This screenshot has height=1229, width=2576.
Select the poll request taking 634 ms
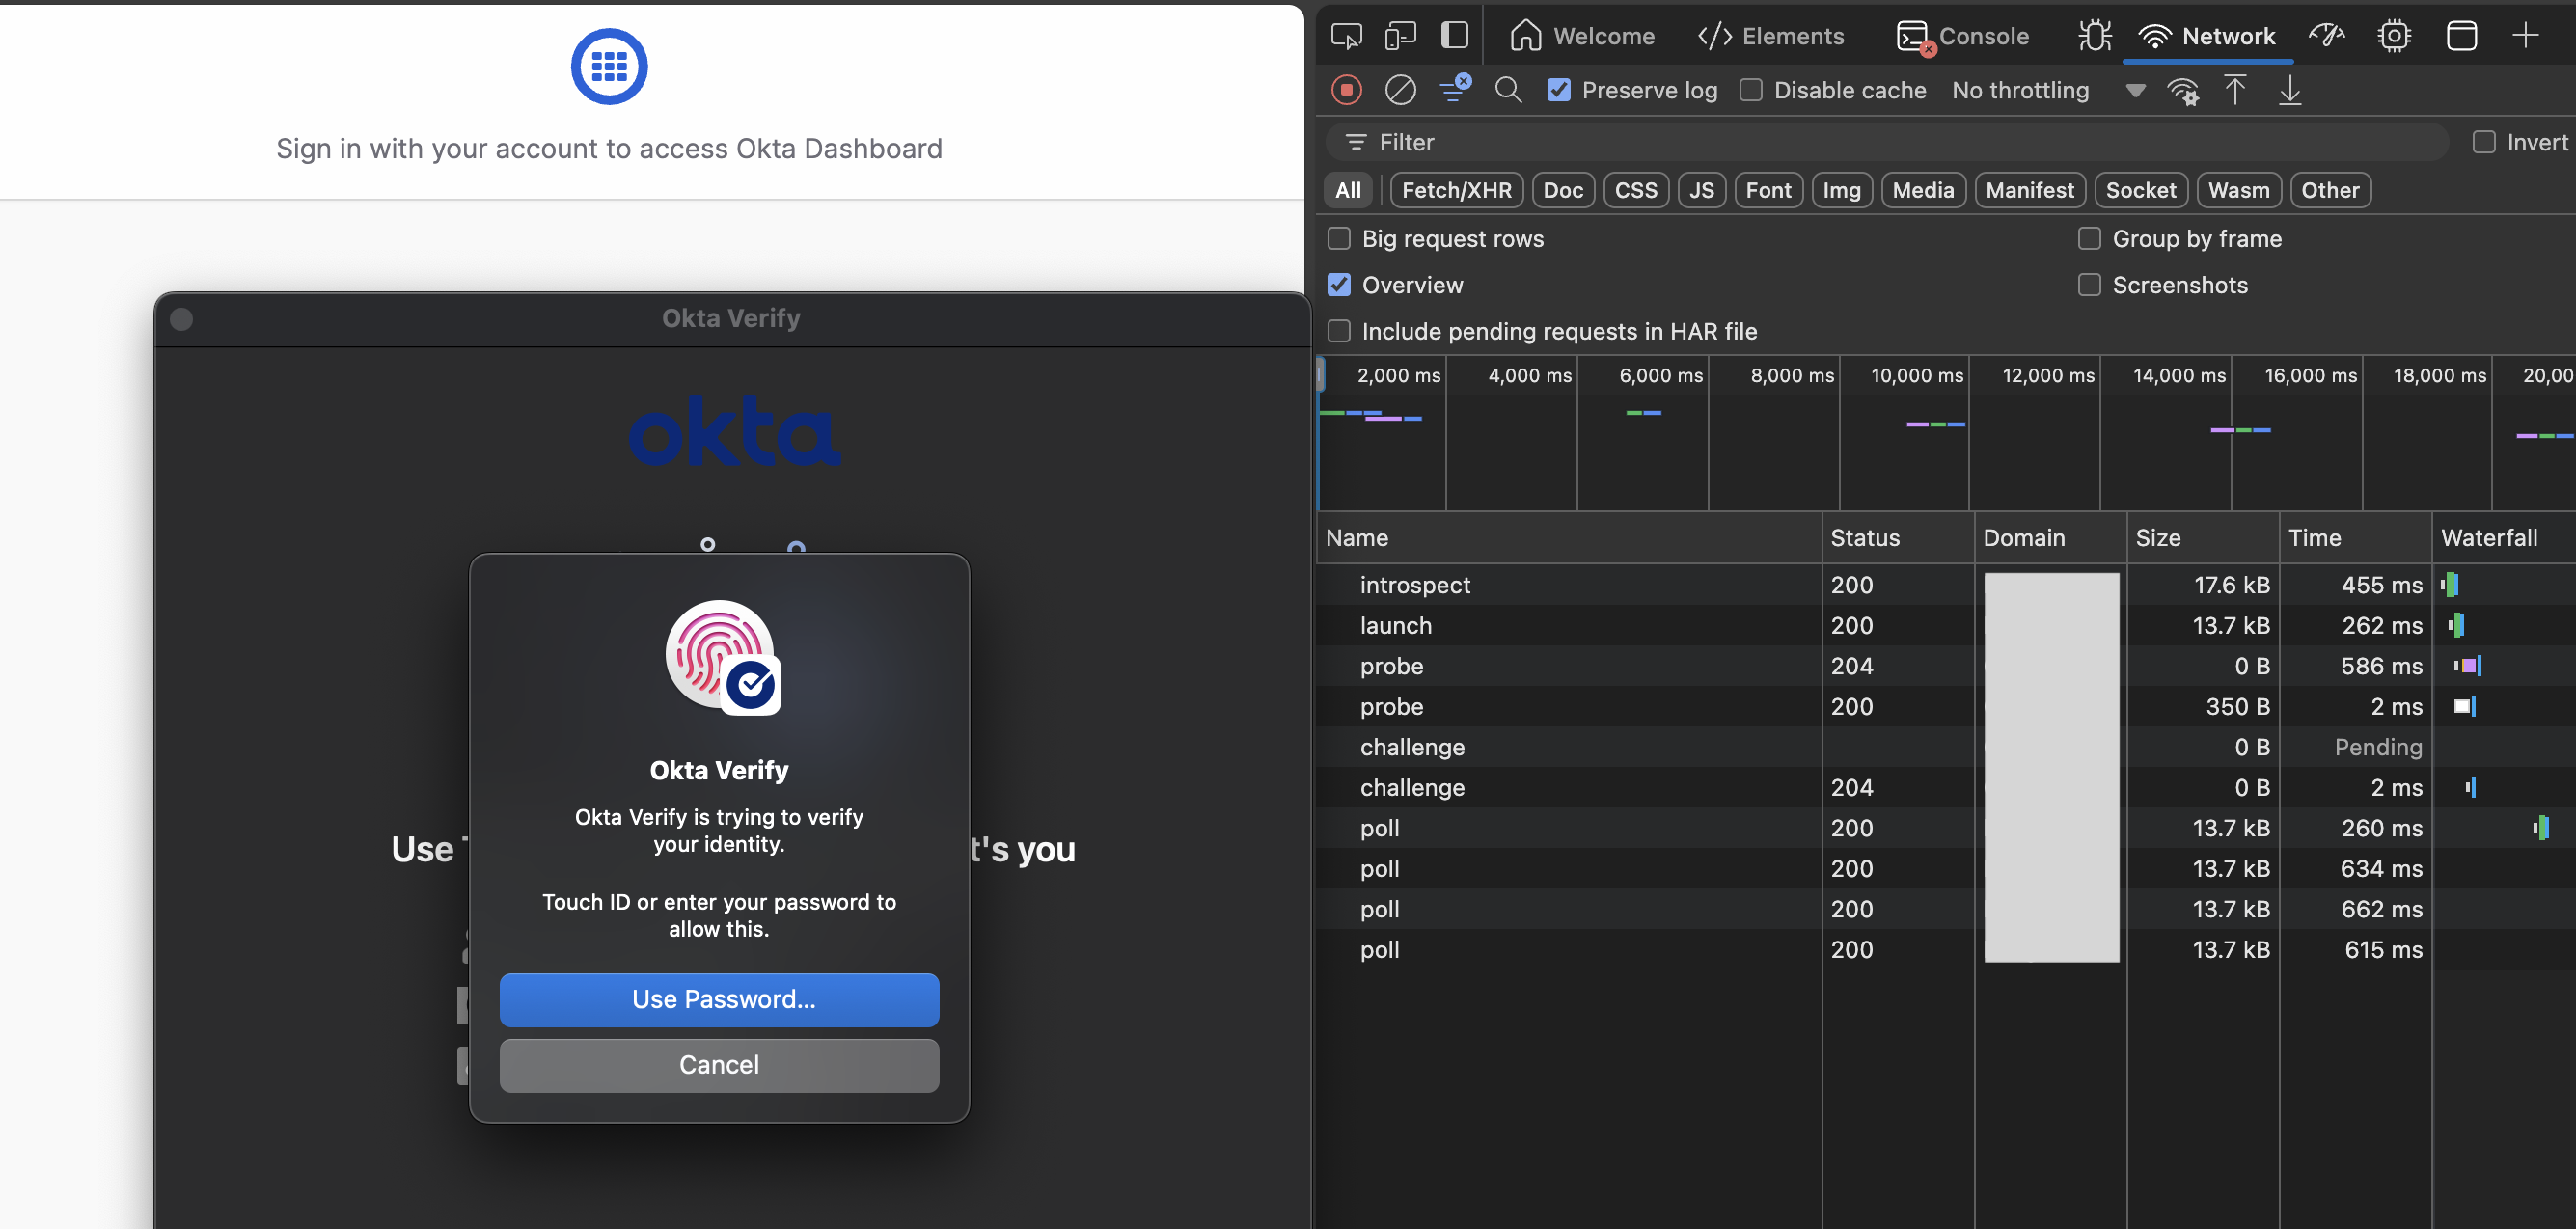[x=1945, y=869]
